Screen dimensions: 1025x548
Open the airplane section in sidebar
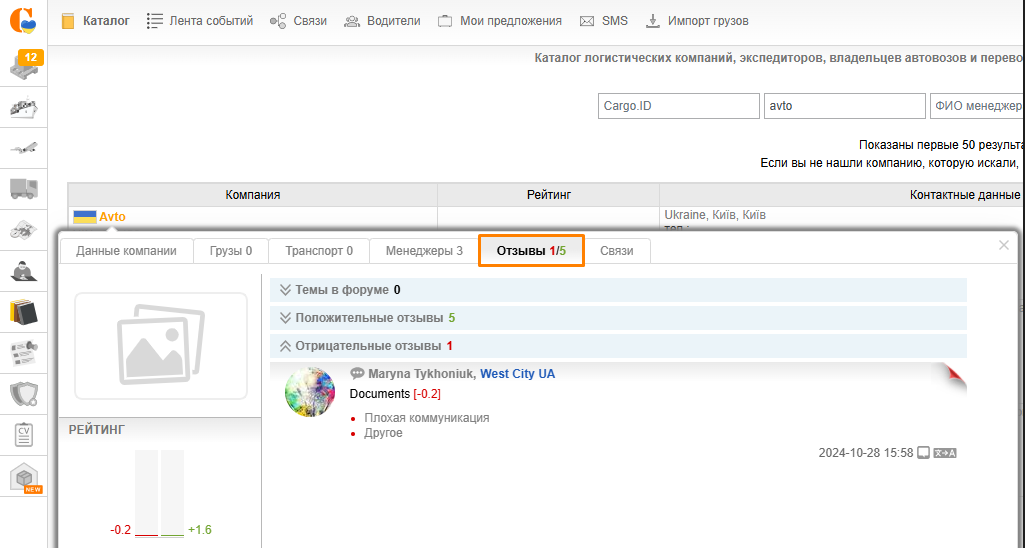(23, 148)
